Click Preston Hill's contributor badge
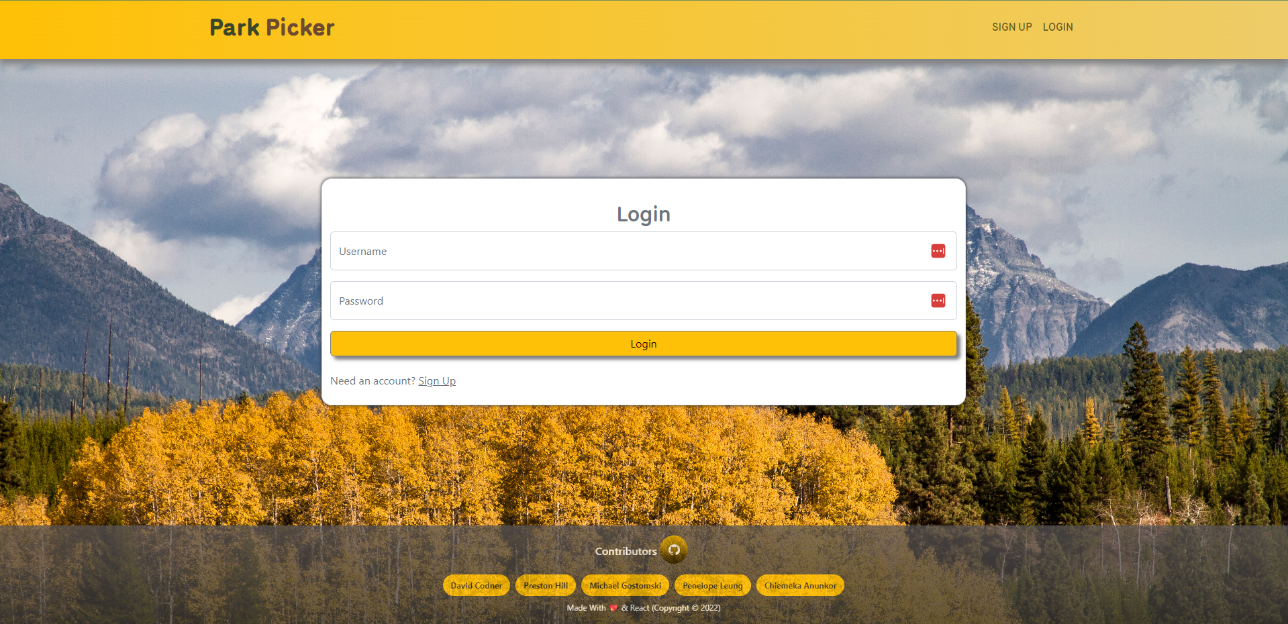 545,585
